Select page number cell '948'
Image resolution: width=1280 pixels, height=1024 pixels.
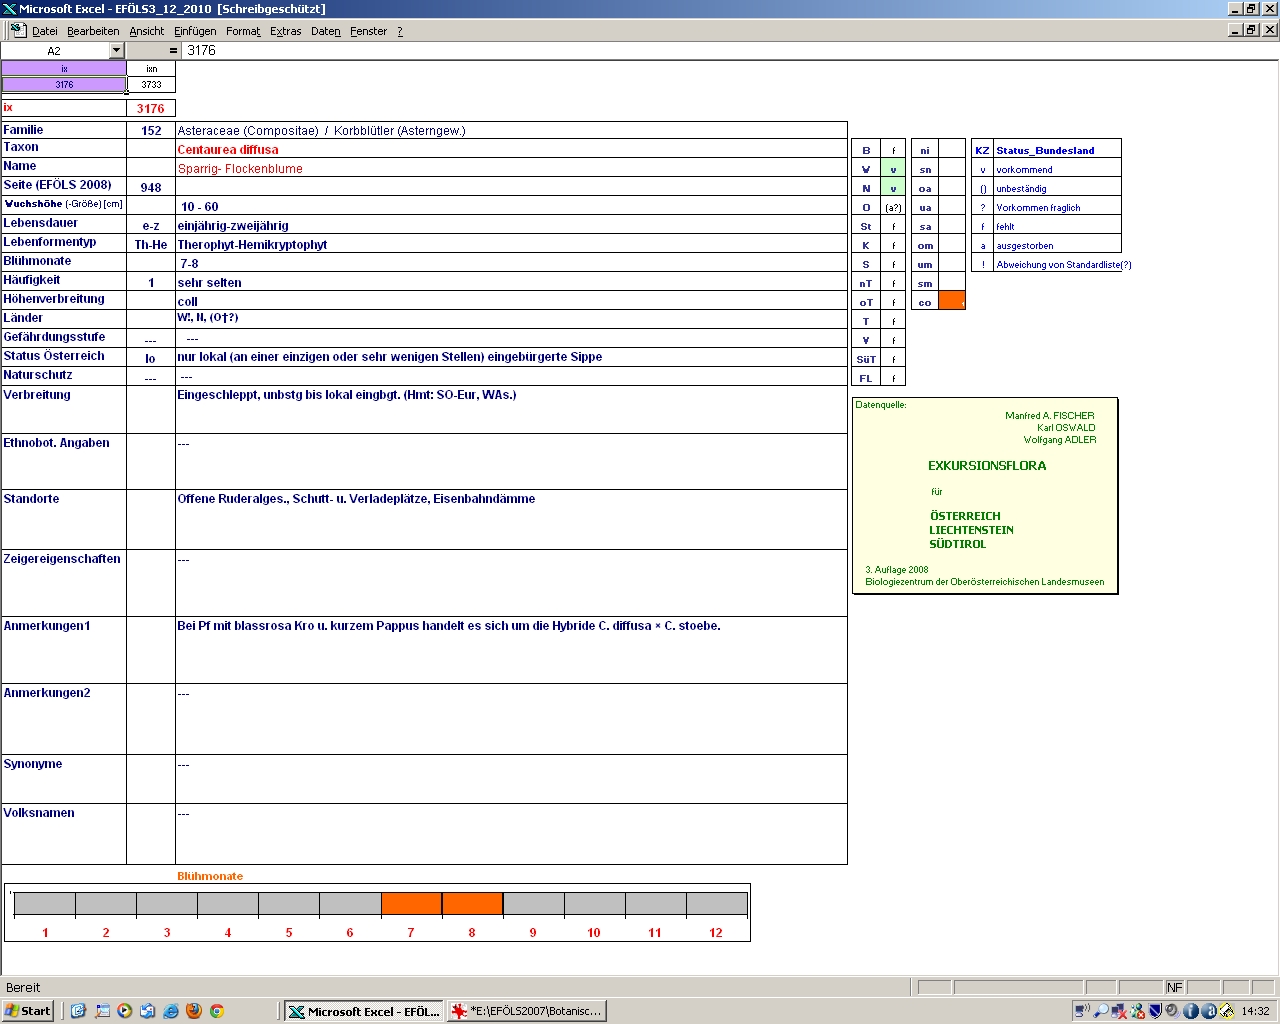(151, 187)
